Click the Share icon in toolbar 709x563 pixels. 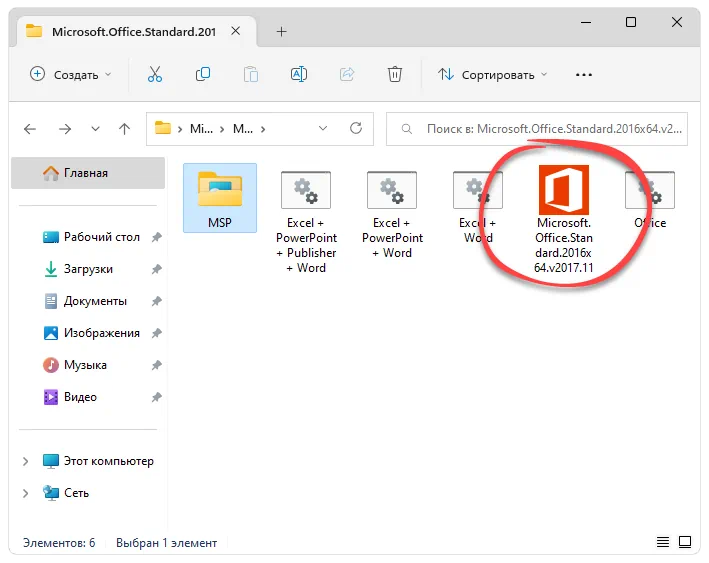tap(347, 74)
